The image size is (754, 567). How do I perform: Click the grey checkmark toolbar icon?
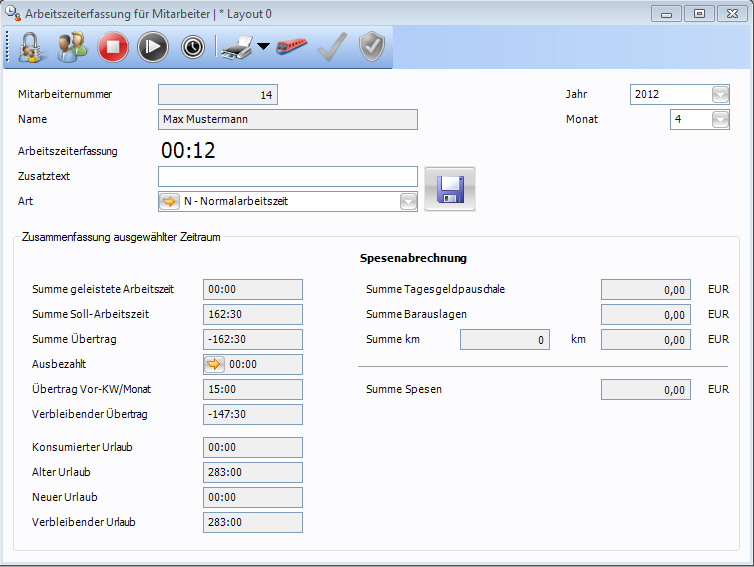click(x=331, y=47)
